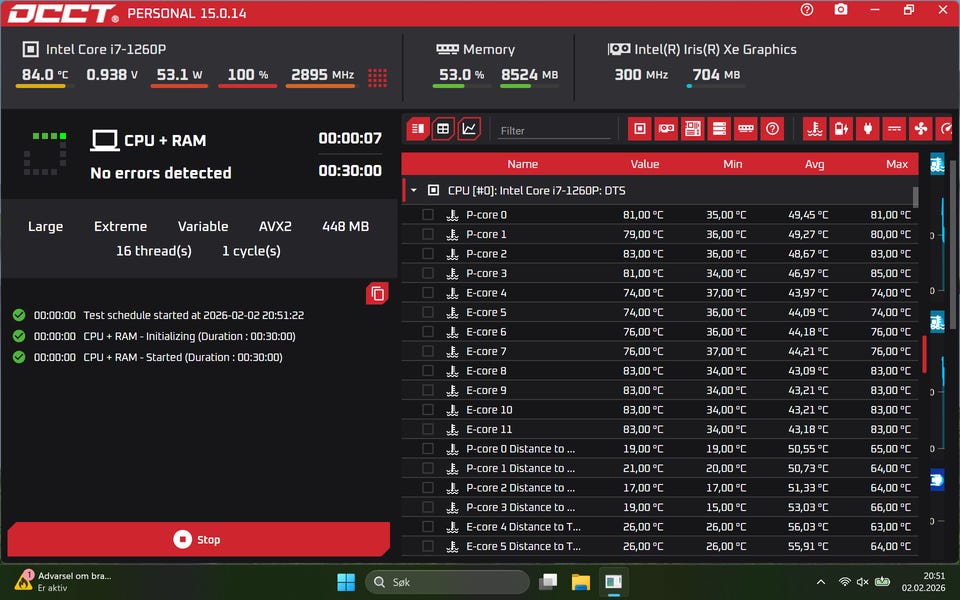The height and width of the screenshot is (600, 960).
Task: Check the P-core 0 checkbox
Action: [428, 214]
